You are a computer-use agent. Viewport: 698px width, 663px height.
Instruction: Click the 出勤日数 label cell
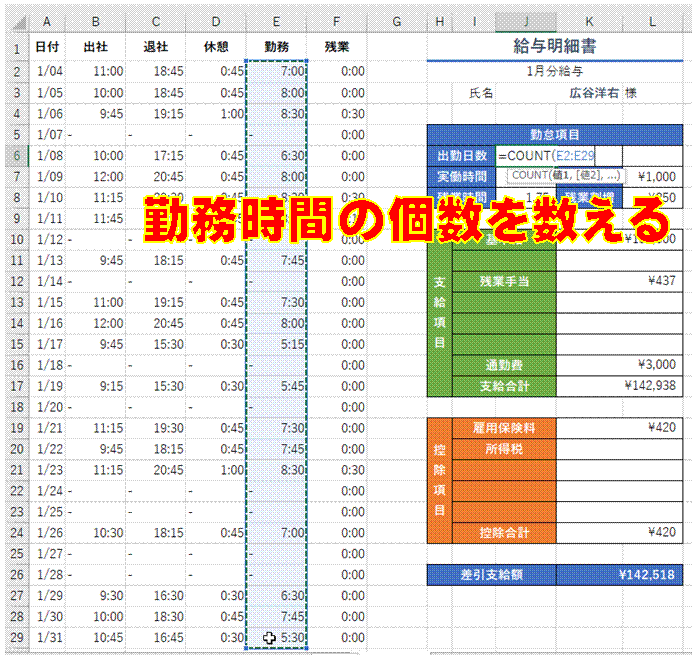click(462, 156)
